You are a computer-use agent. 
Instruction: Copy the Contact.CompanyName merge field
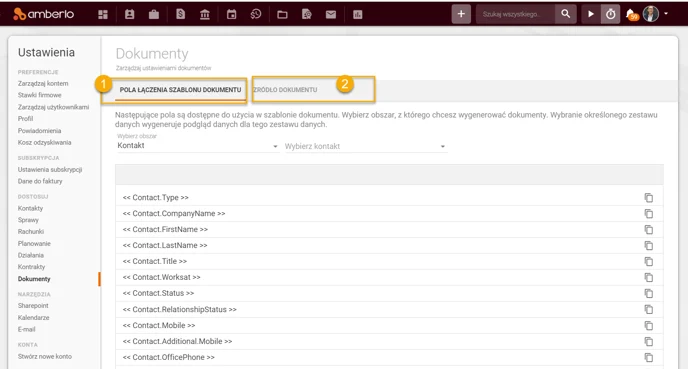649,214
